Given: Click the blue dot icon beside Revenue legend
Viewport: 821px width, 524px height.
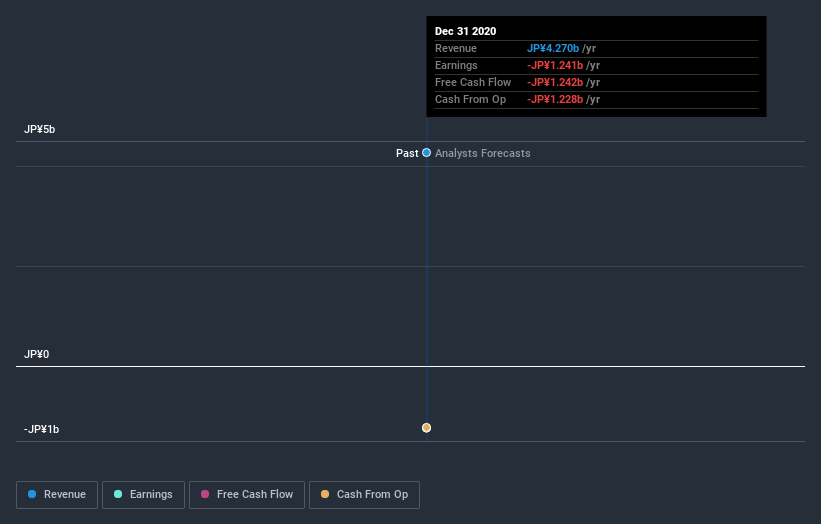Looking at the screenshot, I should pyautogui.click(x=32, y=494).
